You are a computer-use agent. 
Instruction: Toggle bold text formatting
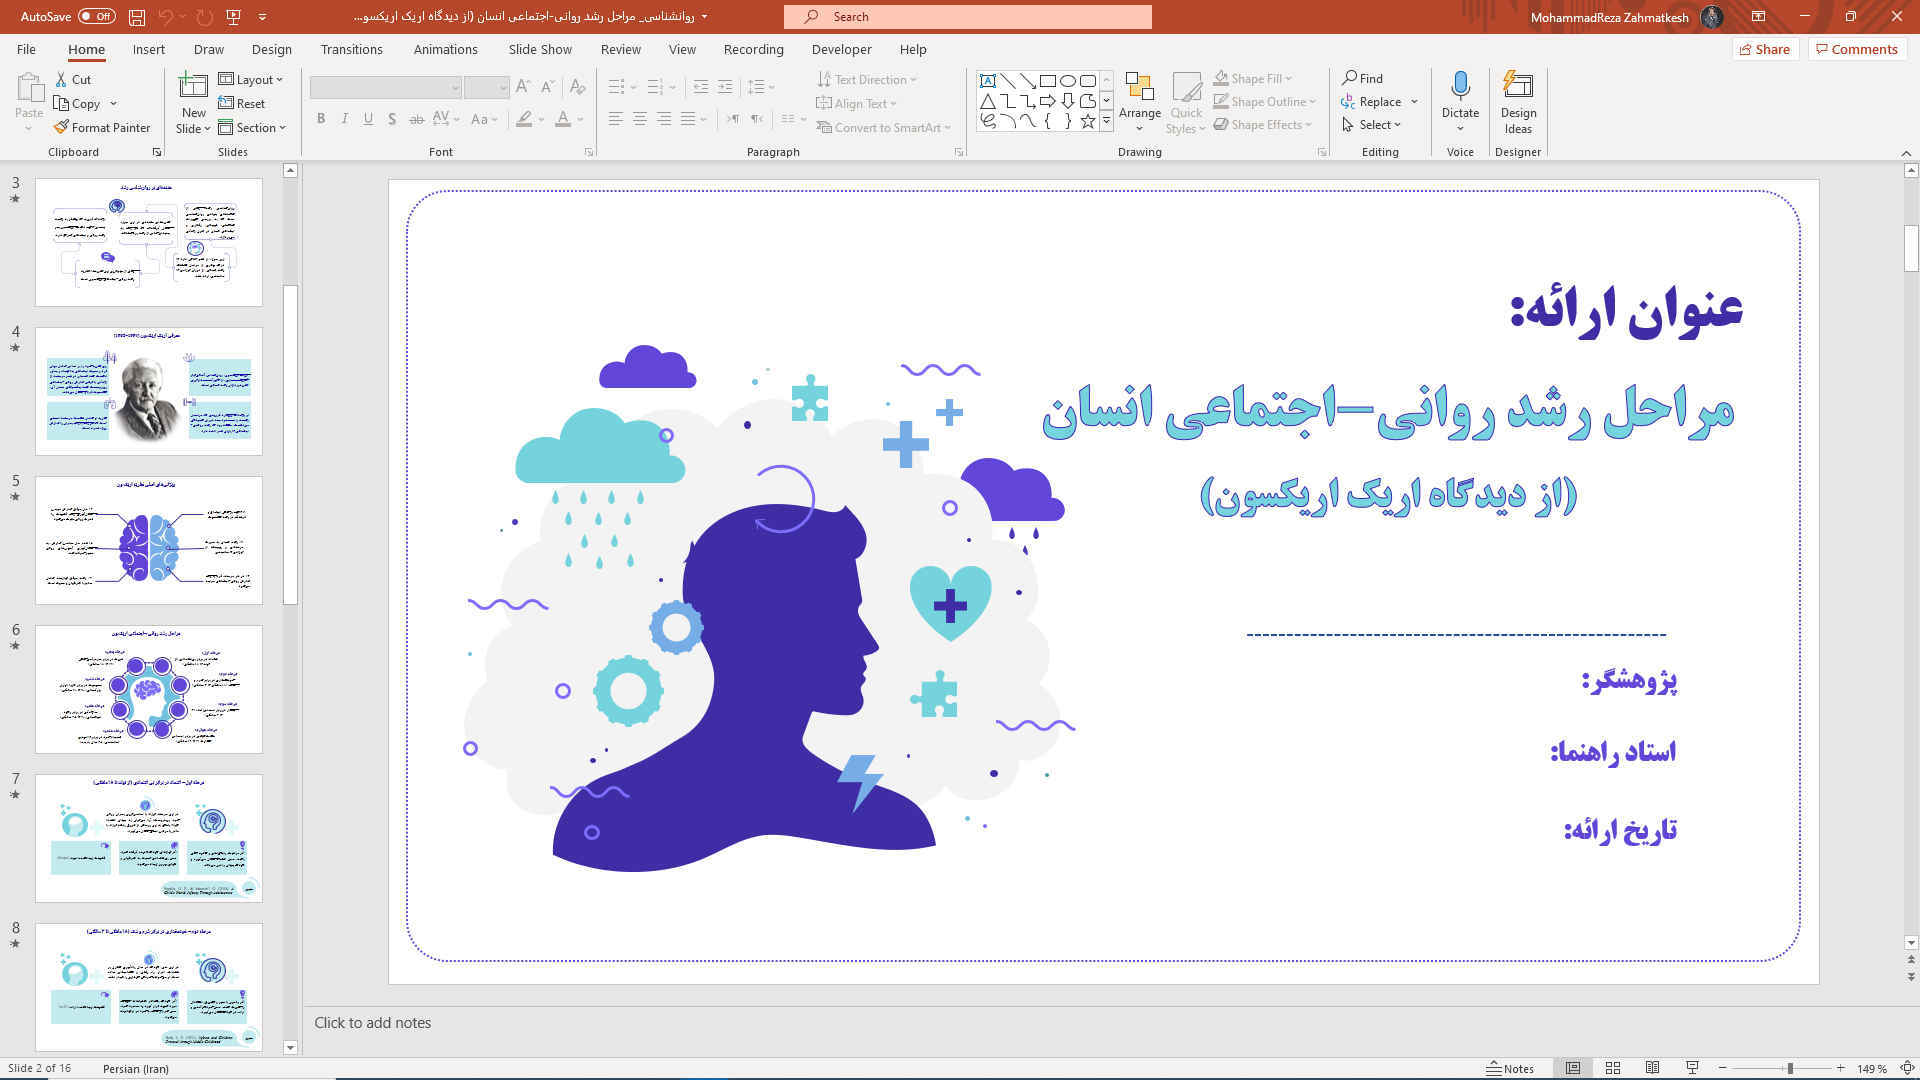[x=321, y=118]
